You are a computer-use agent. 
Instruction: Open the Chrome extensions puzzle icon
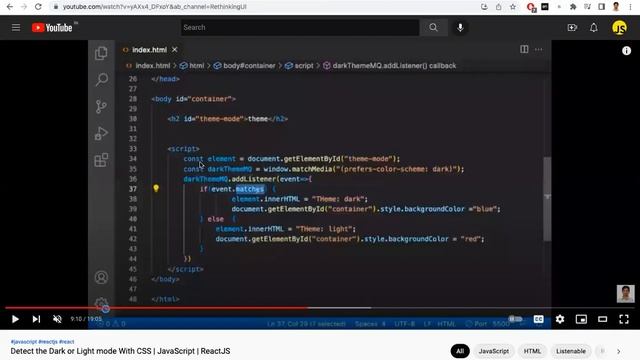(573, 7)
